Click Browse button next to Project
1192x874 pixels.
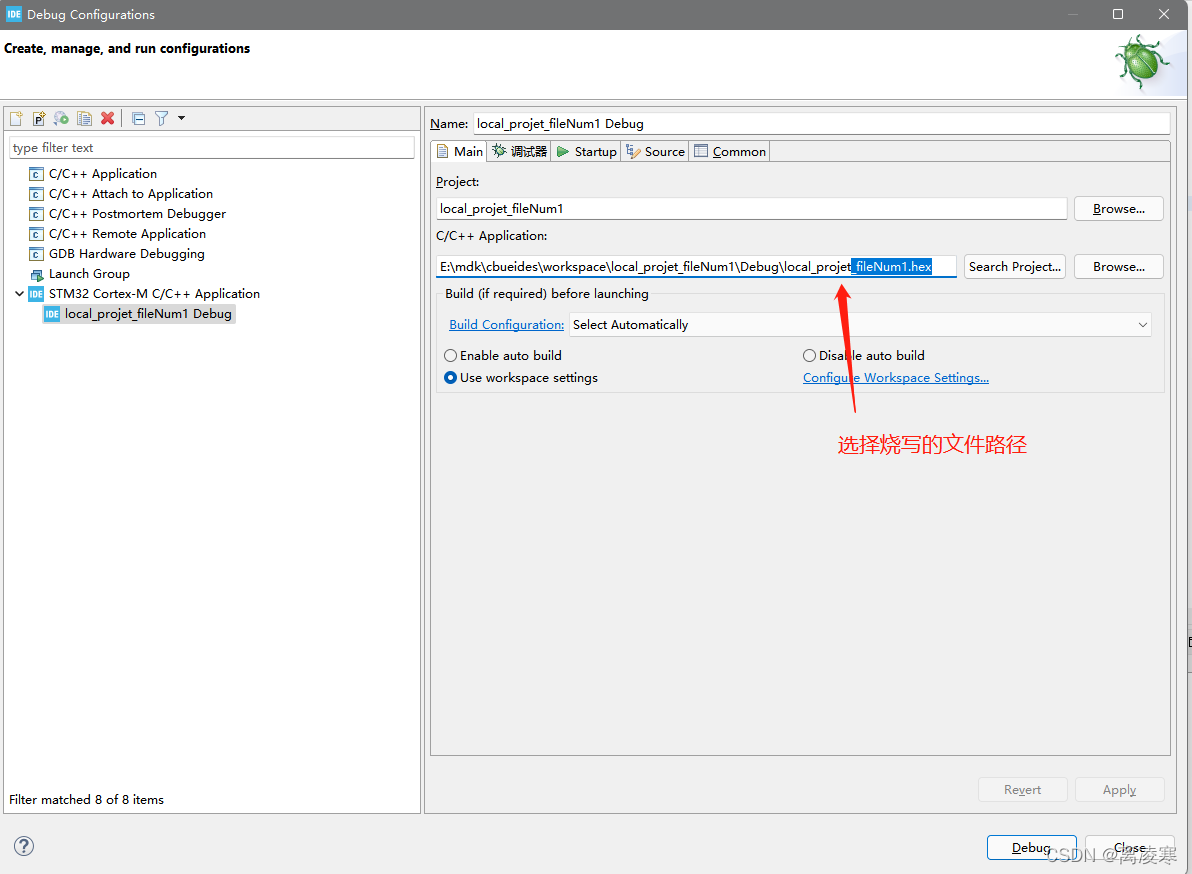(1118, 209)
